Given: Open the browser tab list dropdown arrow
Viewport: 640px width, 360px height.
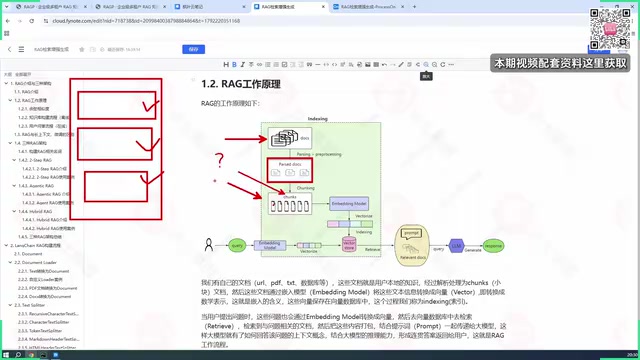Looking at the screenshot, I should point(6,7).
